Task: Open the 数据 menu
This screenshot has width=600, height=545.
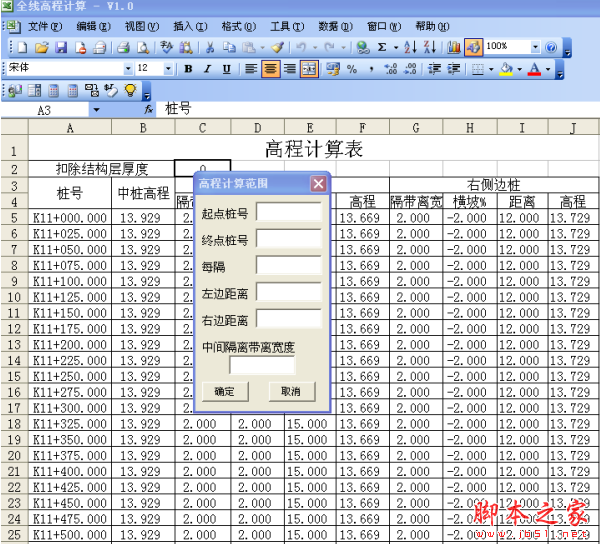Action: coord(334,26)
